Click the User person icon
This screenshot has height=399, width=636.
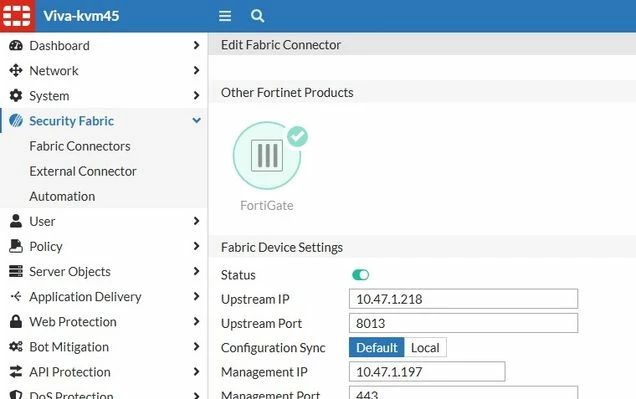click(x=16, y=221)
